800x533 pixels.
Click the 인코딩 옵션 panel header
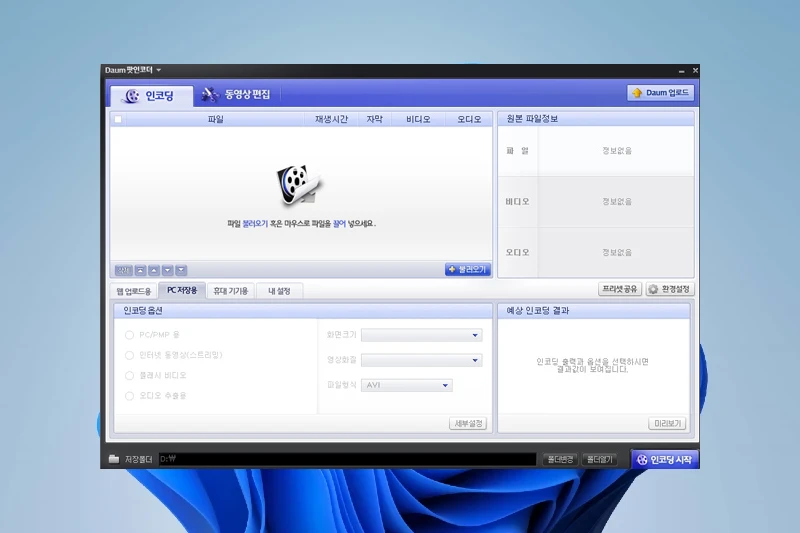click(x=303, y=311)
